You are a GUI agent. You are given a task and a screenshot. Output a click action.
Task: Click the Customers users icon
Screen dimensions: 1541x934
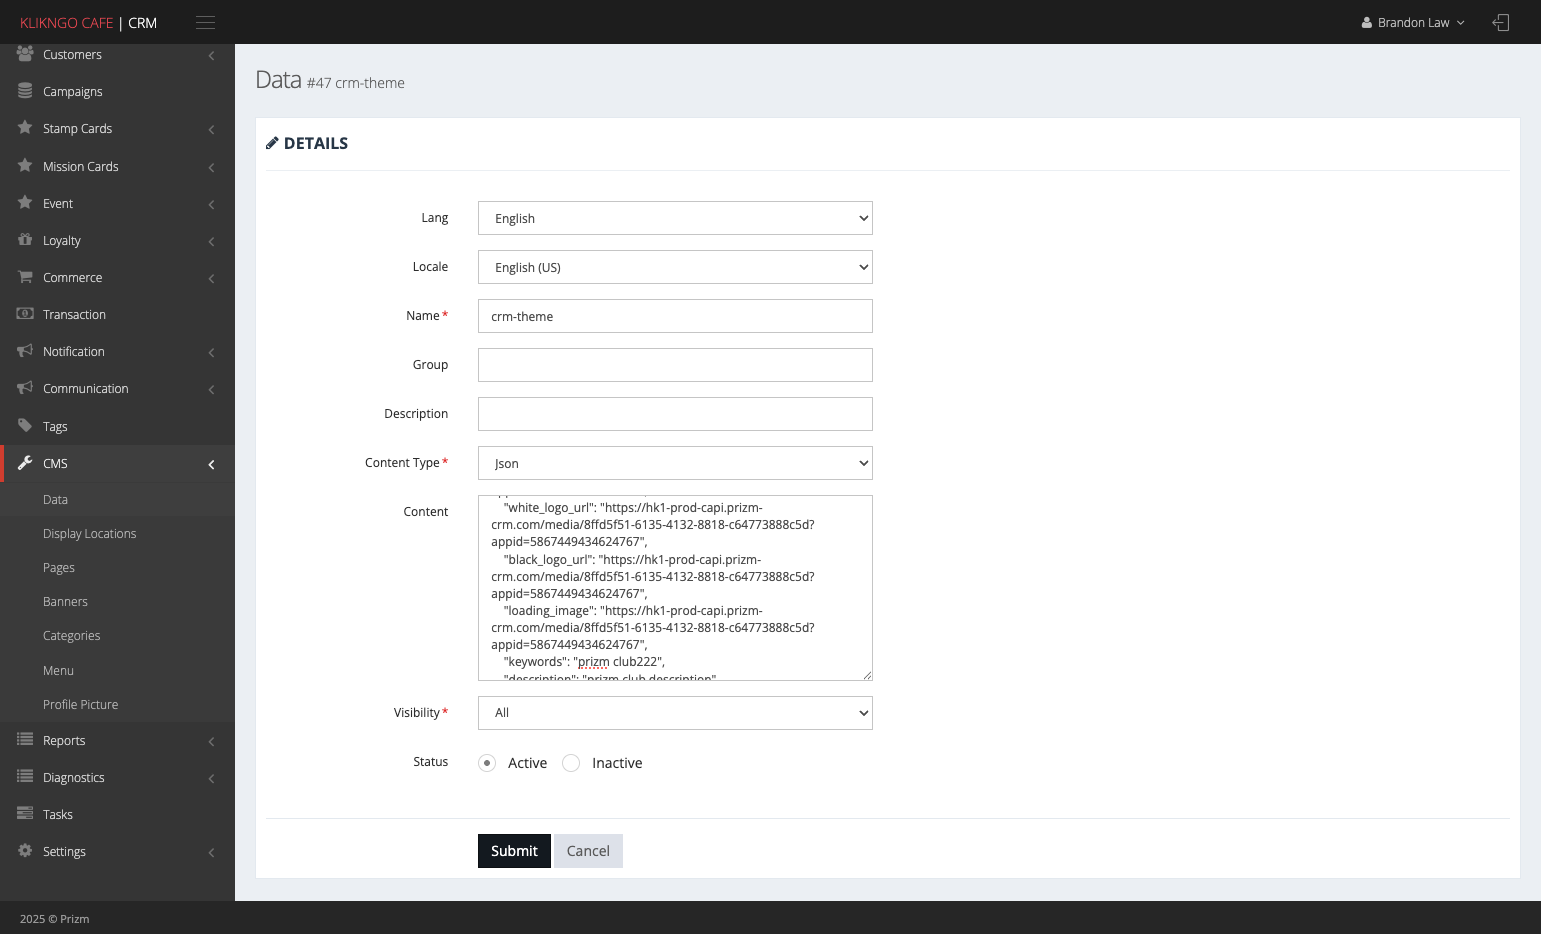(x=25, y=54)
